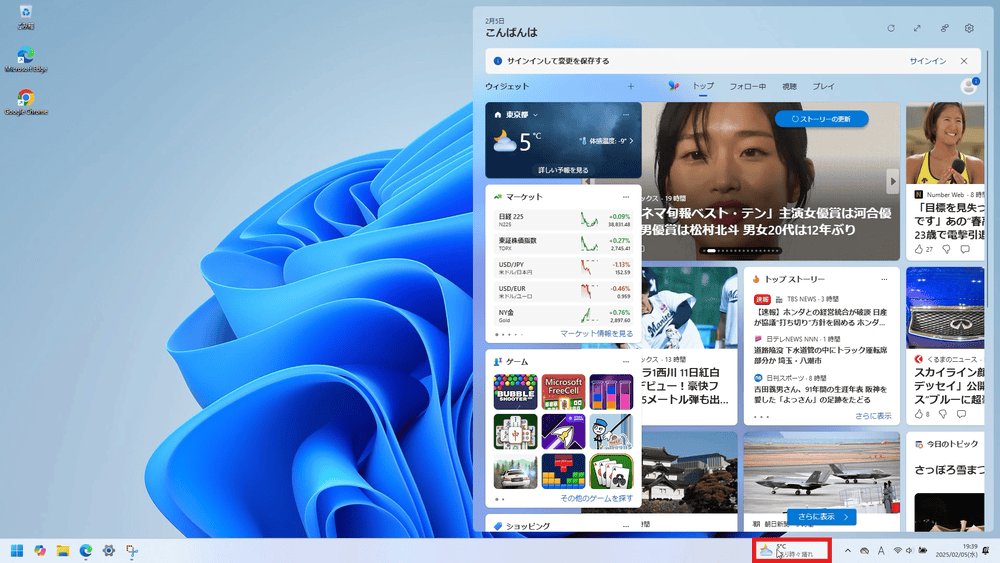Open Microsoft FreeCell game tile
1000x563 pixels.
563,392
